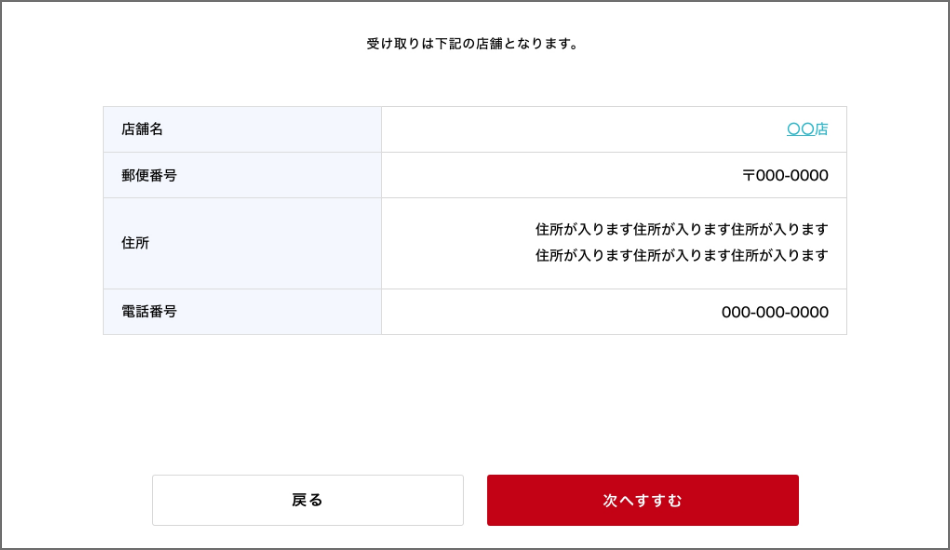Click the first 〇 in the store link
This screenshot has height=550, width=950.
pyautogui.click(x=793, y=129)
